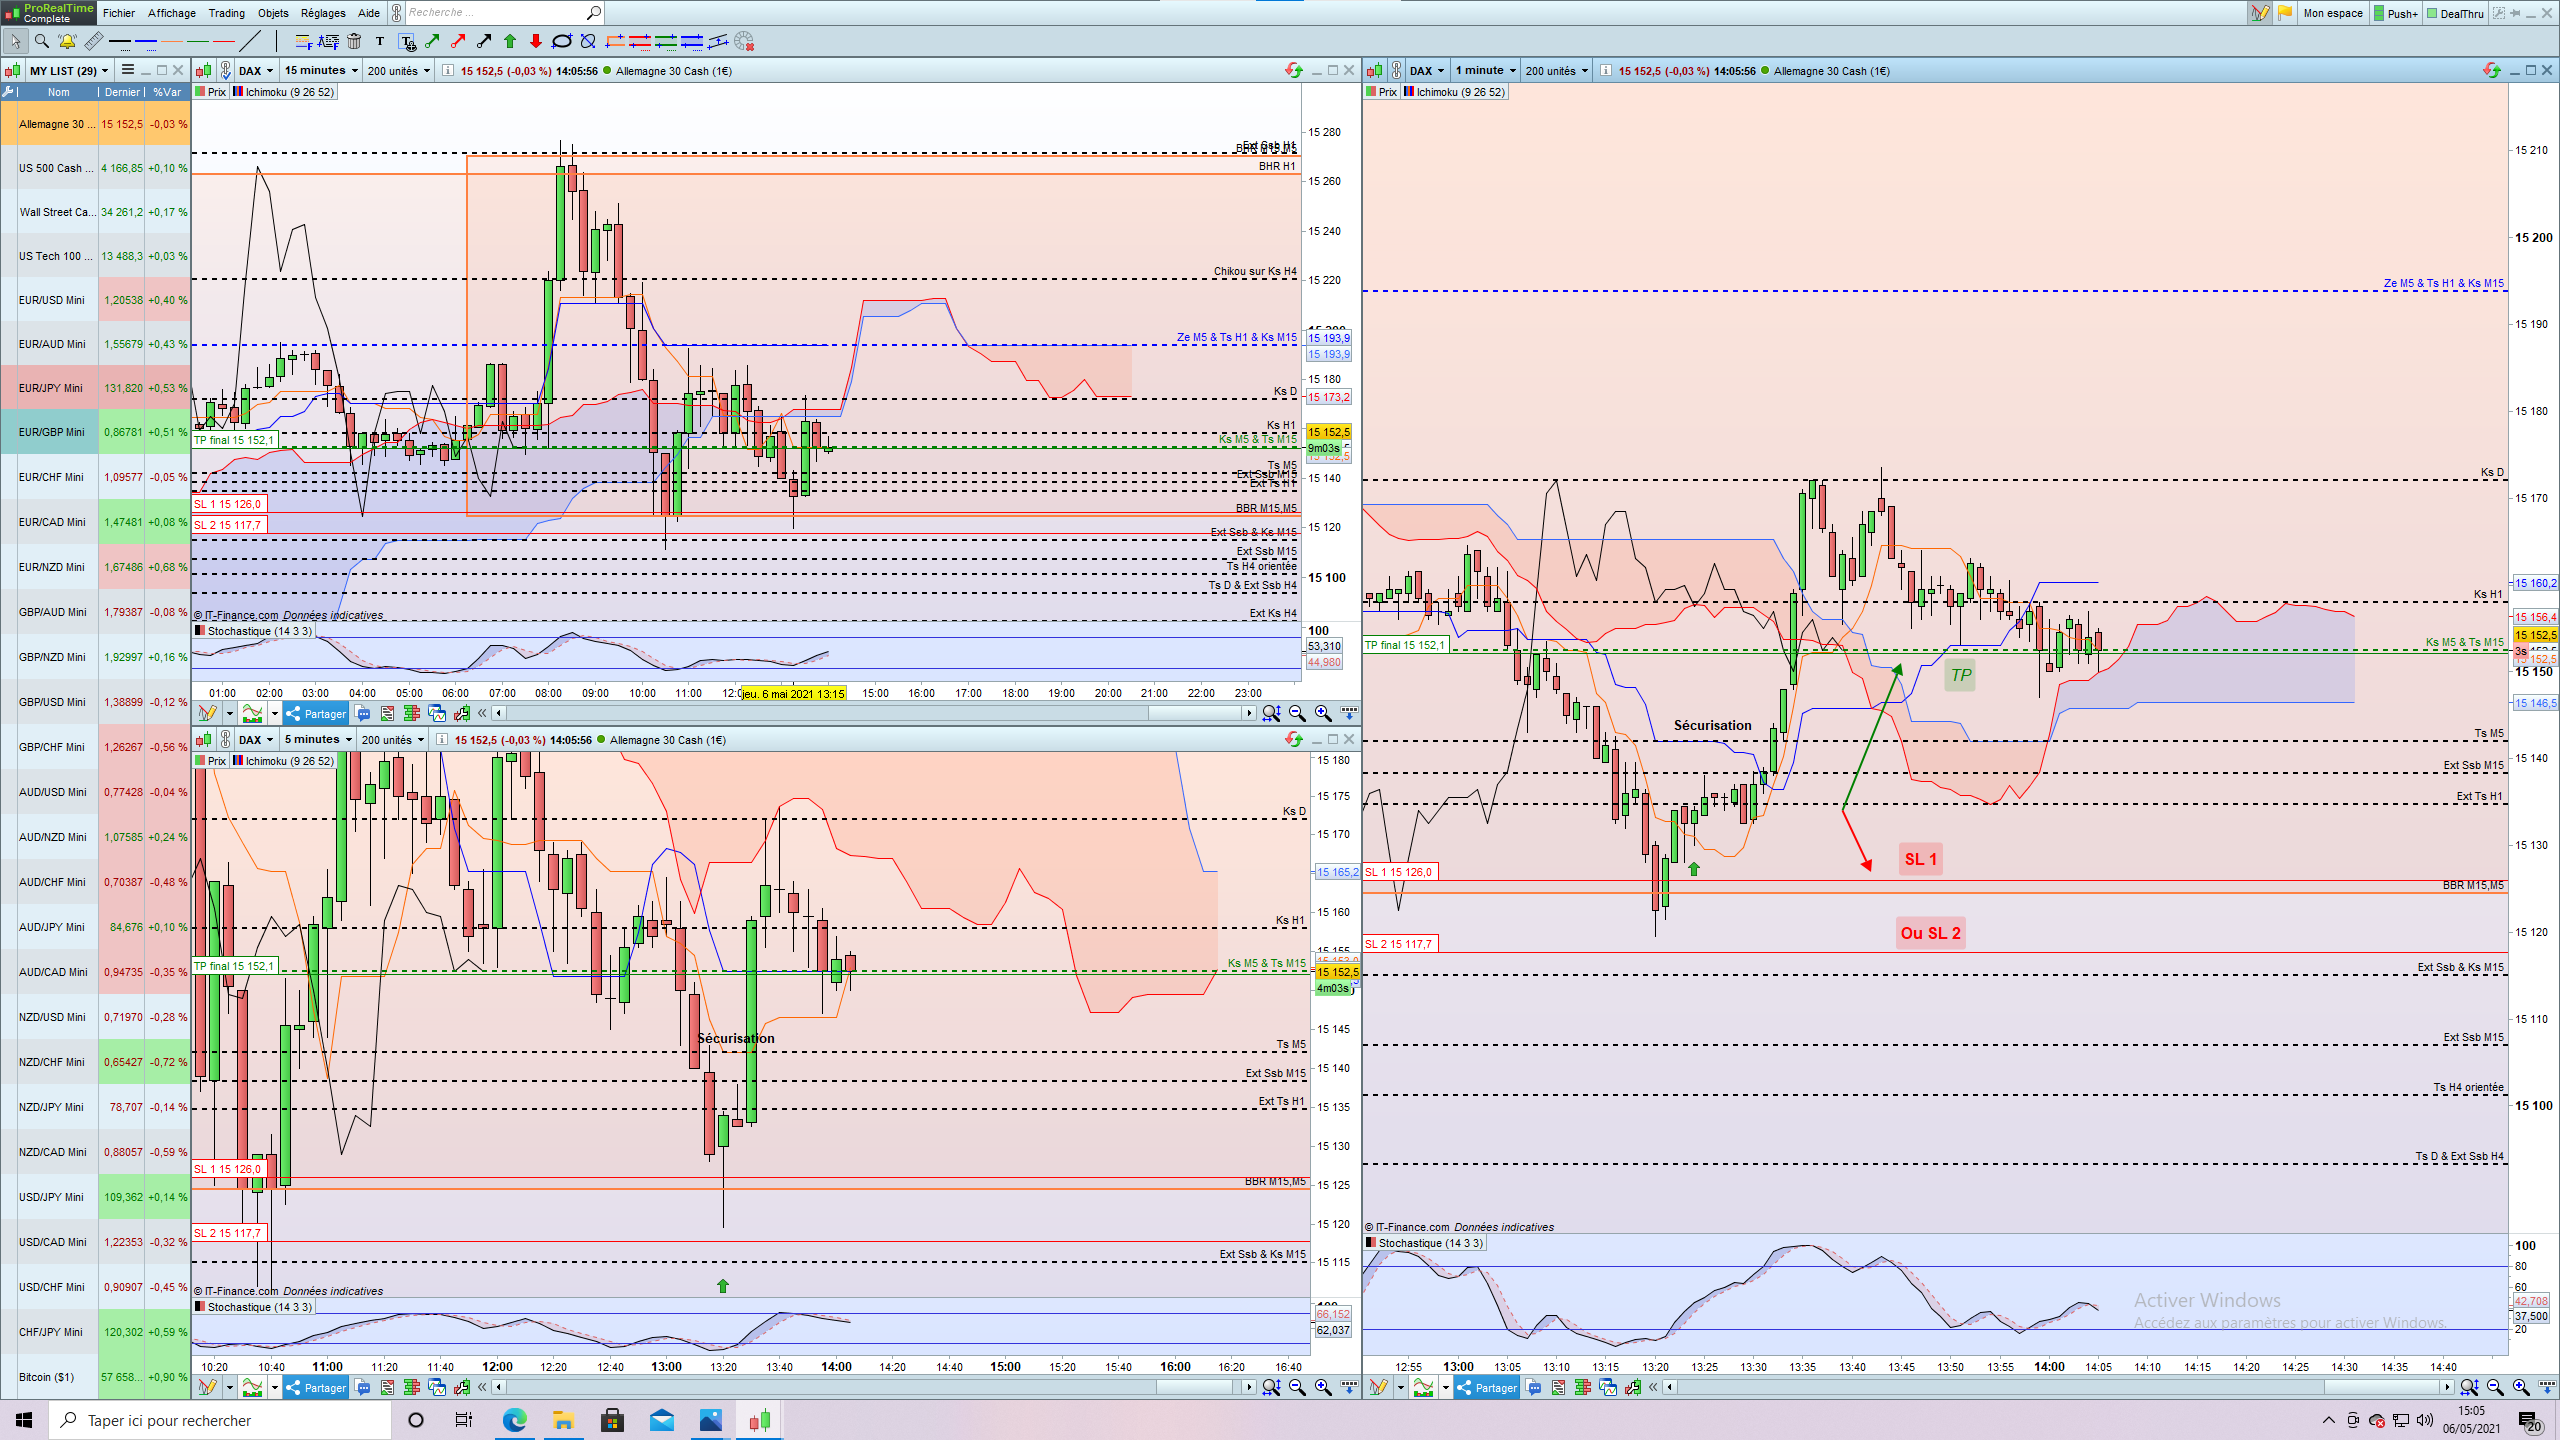Screen dimensions: 2560x1440
Task: Open the 15 minutes timeframe dropdown
Action: (x=320, y=70)
